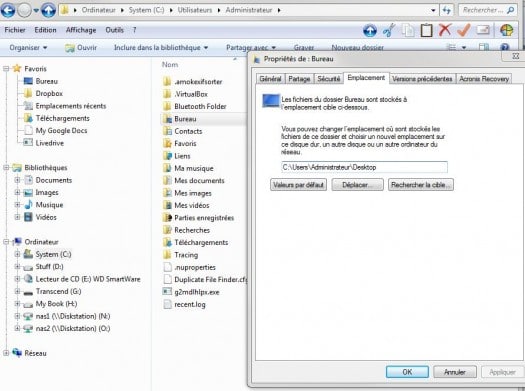The image size is (525, 391).
Task: Select Lecteur de CD (E:) WD SmartWare
Action: tap(82, 279)
